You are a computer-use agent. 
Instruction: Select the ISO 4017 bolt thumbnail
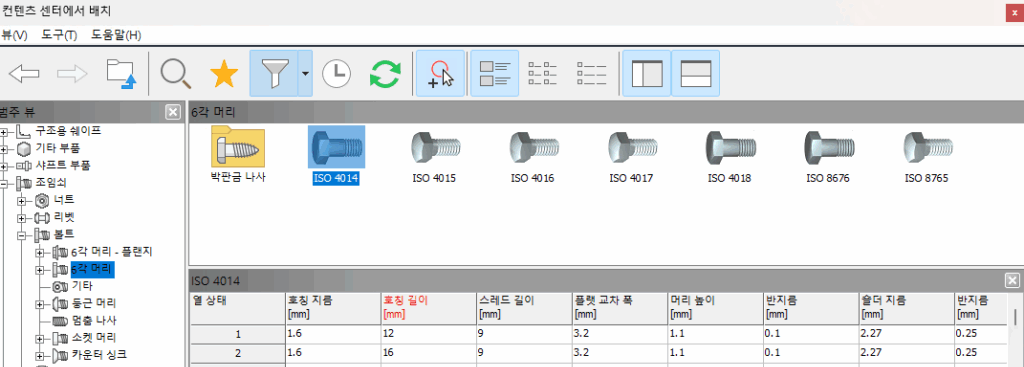pyautogui.click(x=632, y=155)
